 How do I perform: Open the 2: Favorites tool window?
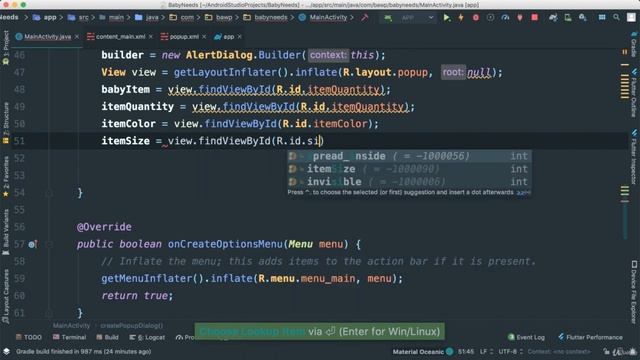point(6,176)
